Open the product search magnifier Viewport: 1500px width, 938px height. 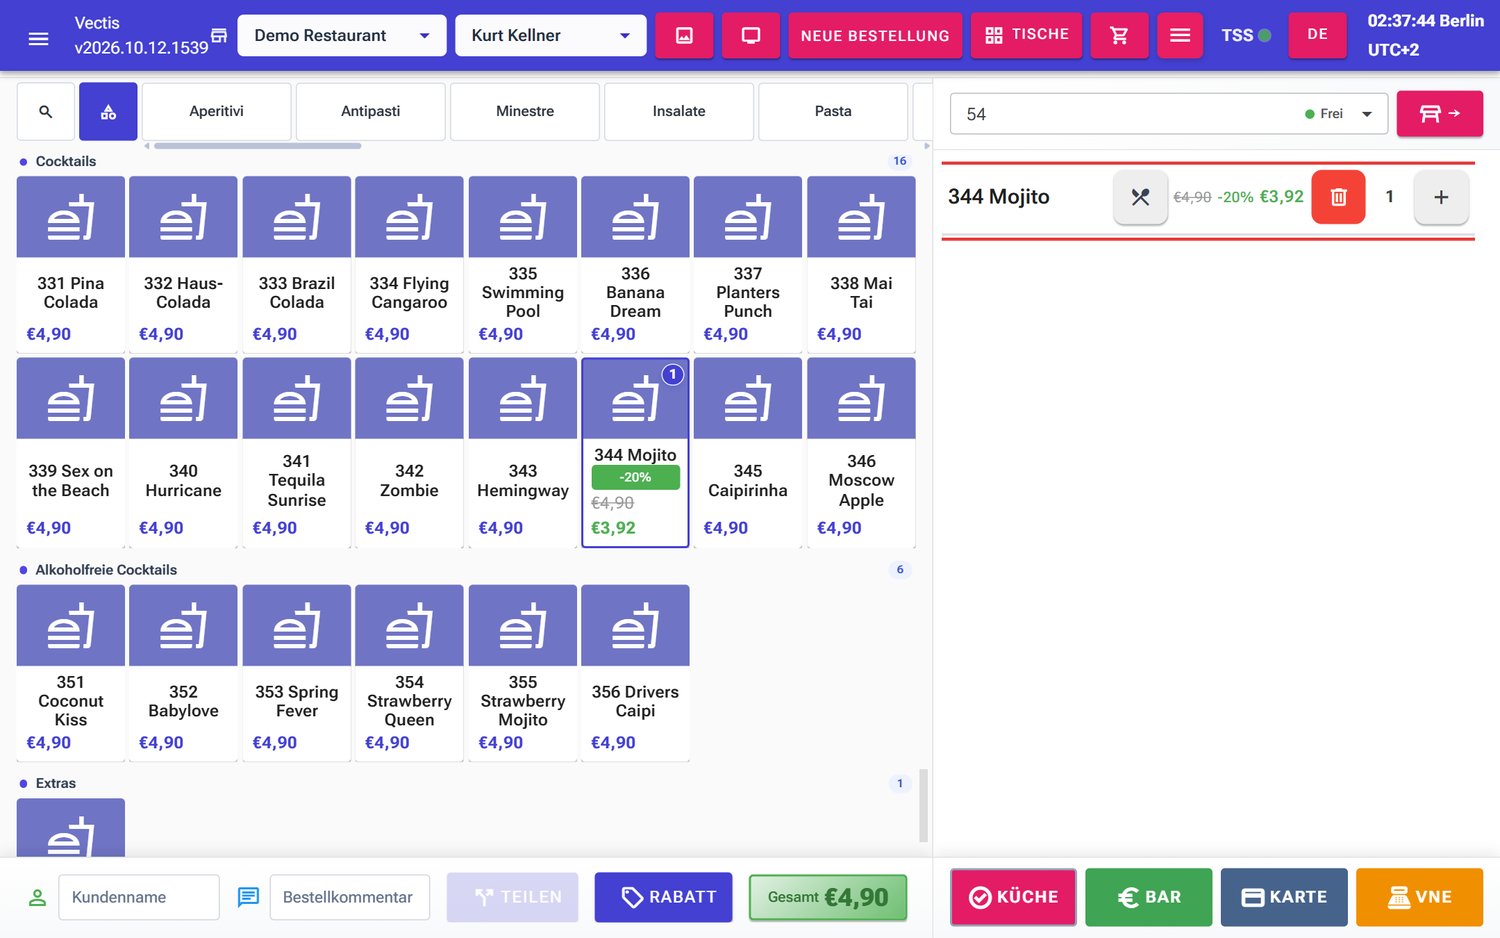click(x=46, y=112)
